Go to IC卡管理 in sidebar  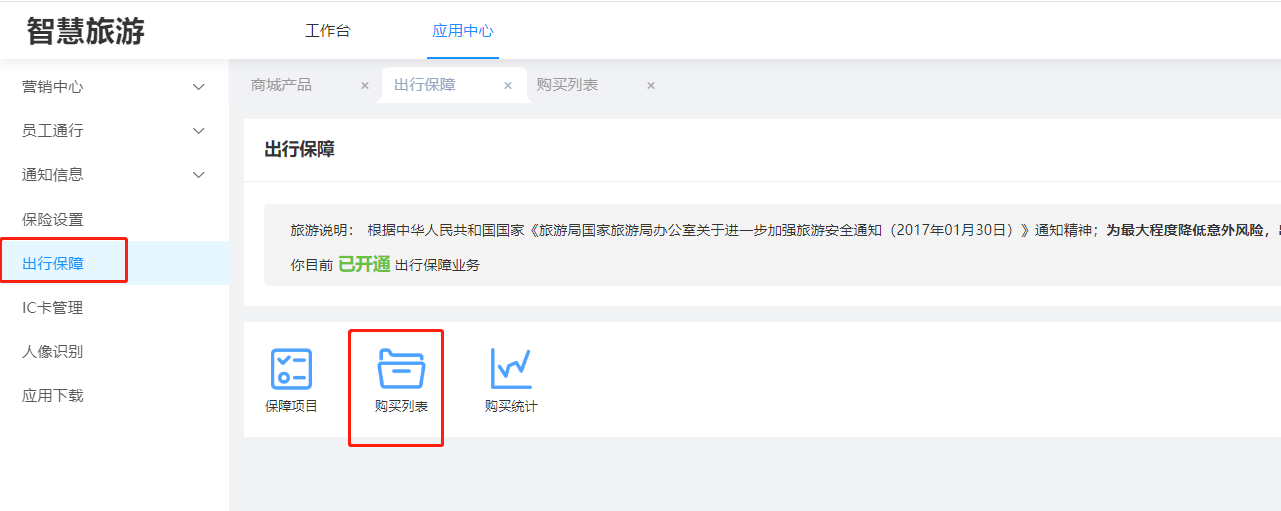53,308
